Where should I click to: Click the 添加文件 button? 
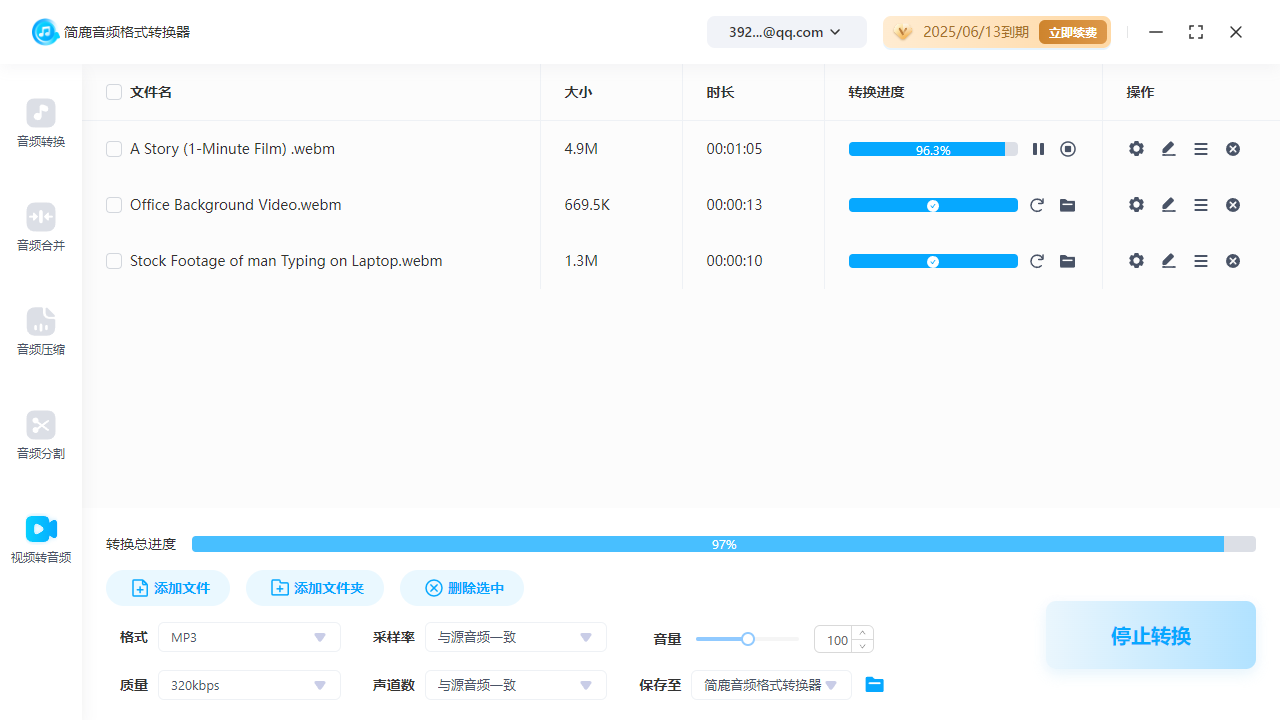point(168,588)
